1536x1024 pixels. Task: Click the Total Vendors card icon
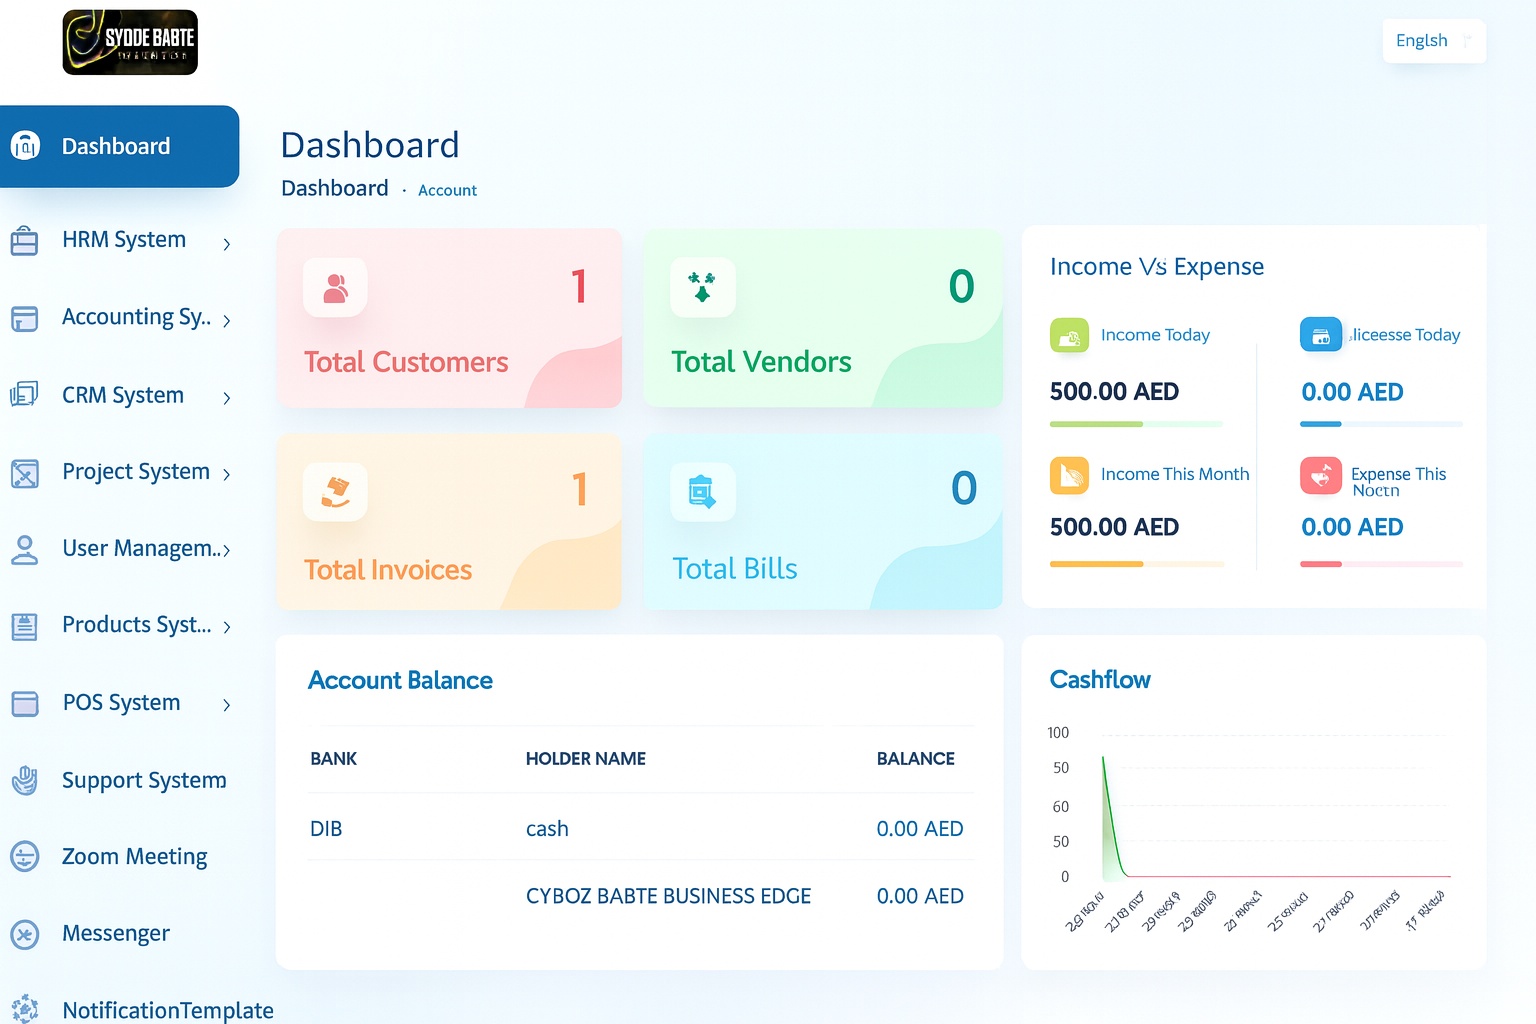(x=702, y=288)
